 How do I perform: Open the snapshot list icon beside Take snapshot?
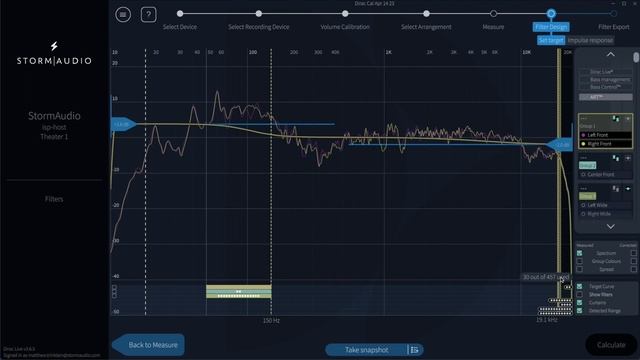pyautogui.click(x=415, y=350)
